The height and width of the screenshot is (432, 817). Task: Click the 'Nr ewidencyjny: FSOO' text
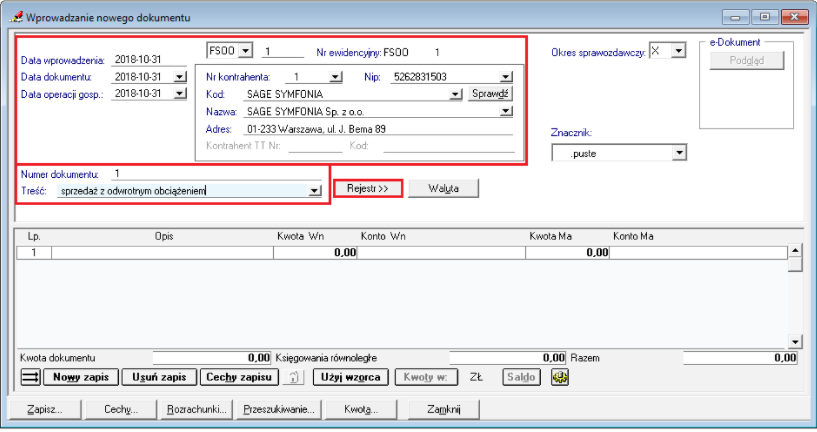click(362, 52)
